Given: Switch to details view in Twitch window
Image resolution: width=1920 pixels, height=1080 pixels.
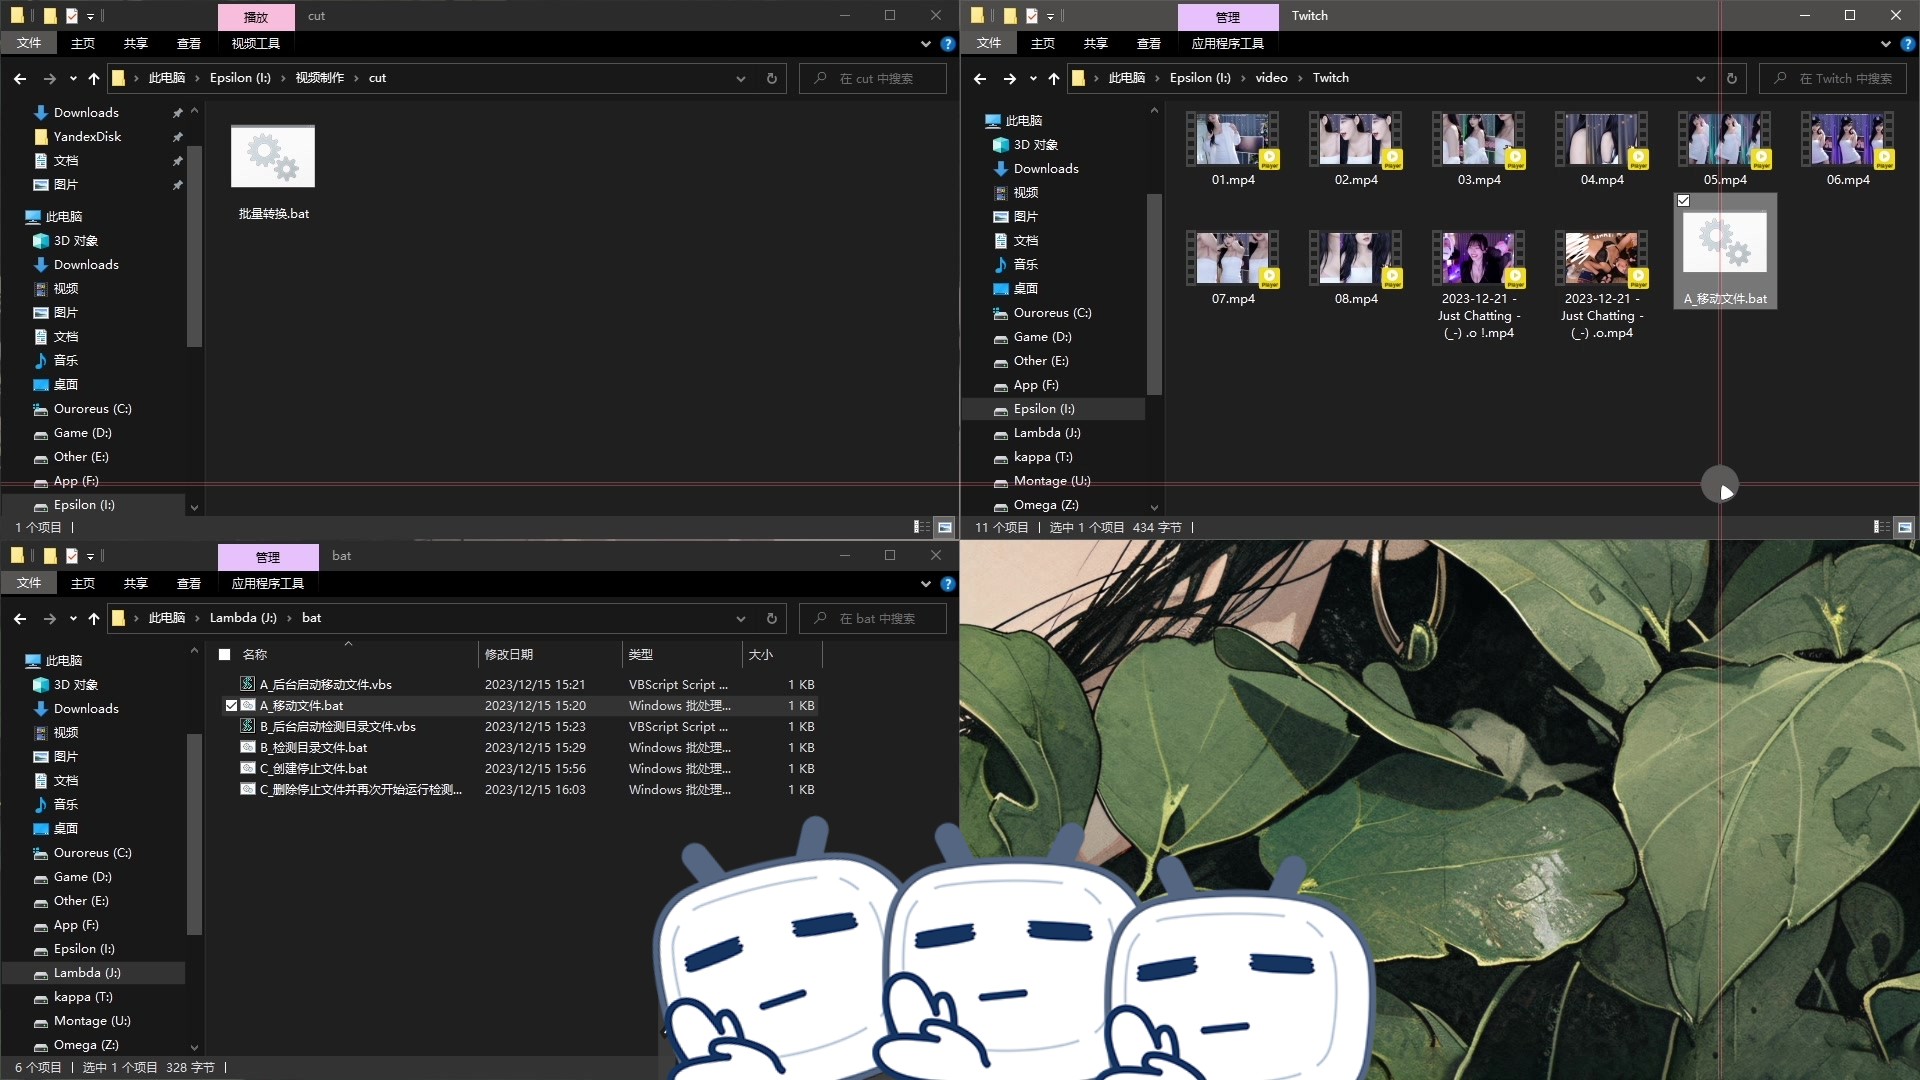Looking at the screenshot, I should (x=1881, y=527).
